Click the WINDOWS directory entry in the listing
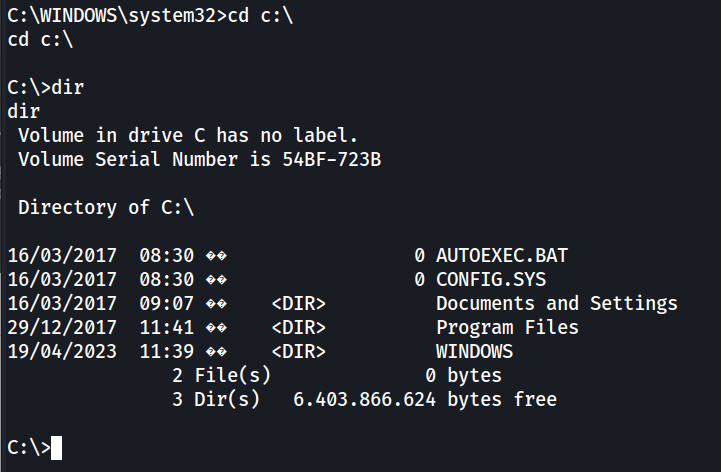The image size is (721, 472). coord(474,351)
